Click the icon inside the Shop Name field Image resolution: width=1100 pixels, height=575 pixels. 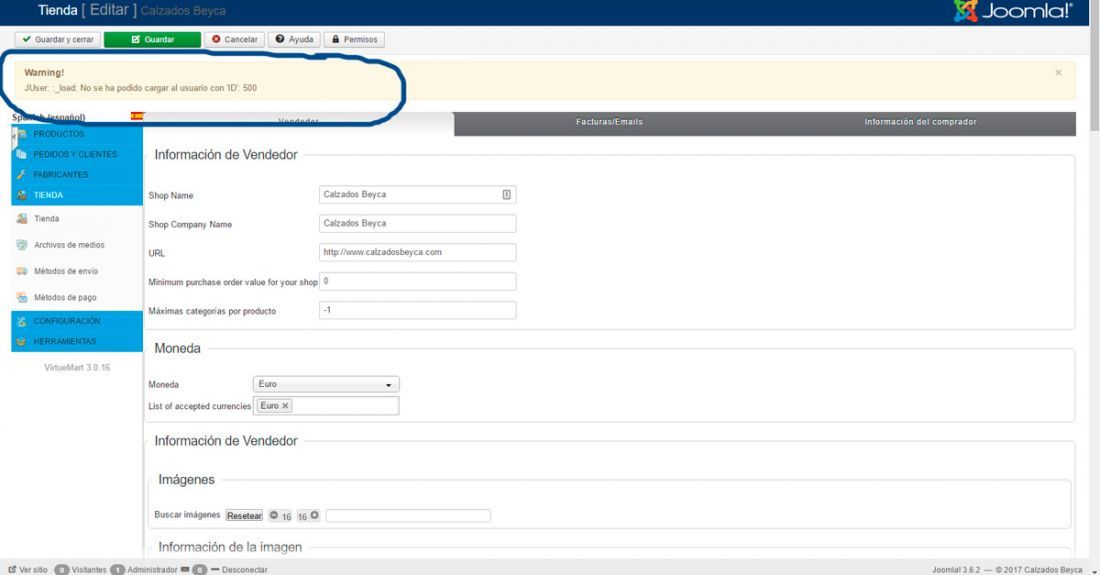507,194
